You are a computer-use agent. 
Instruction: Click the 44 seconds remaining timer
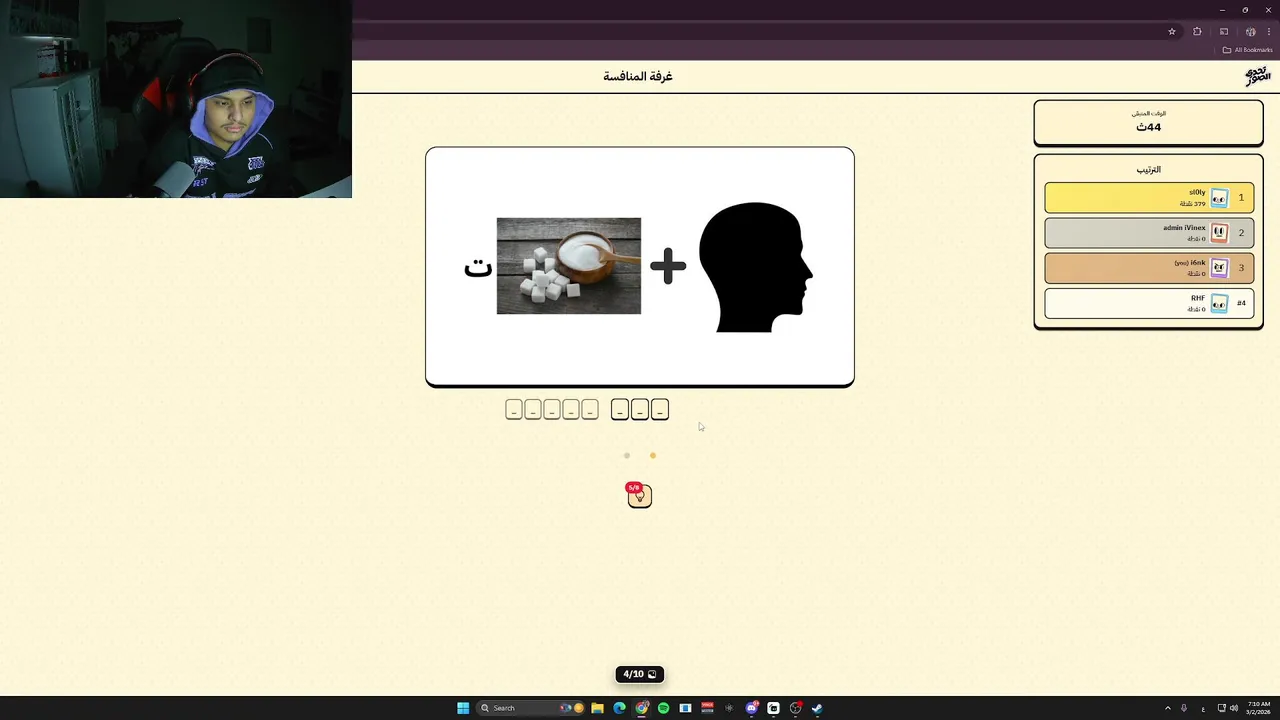point(1148,127)
